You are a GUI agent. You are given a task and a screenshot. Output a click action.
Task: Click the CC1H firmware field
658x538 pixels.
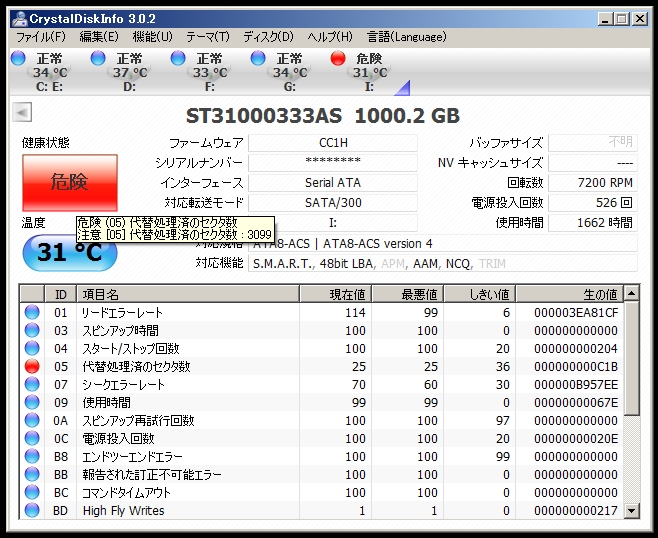[x=333, y=143]
